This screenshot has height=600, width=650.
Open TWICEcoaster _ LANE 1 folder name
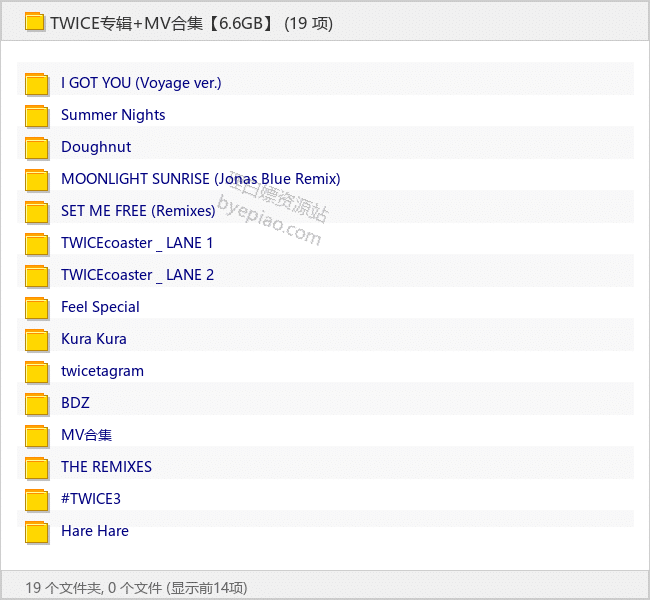[137, 243]
